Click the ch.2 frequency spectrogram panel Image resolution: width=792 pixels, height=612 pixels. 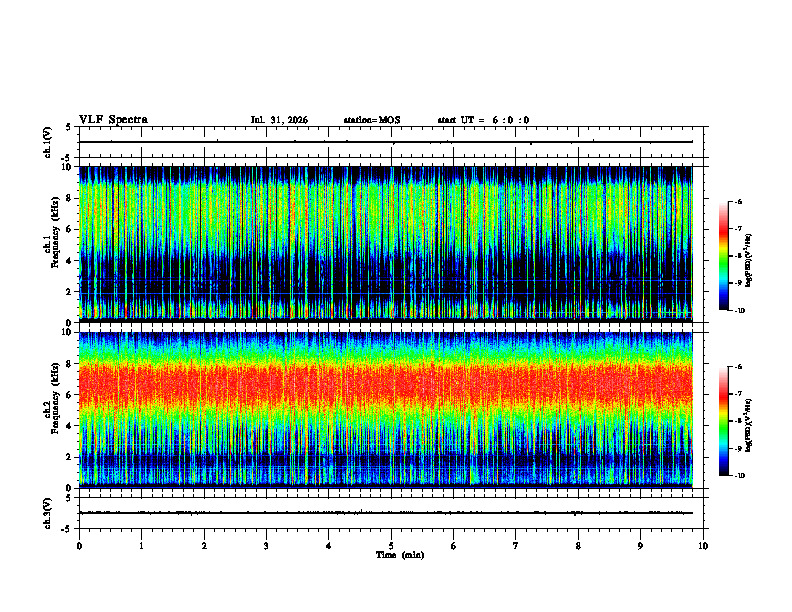(386, 410)
